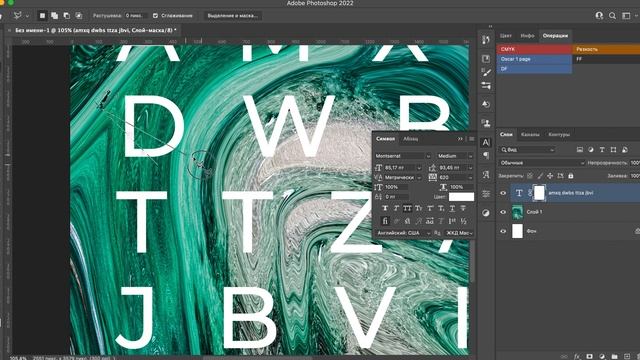This screenshot has height=360, width=640.
Task: Open the workspace switcher icon at top right
Action: tap(626, 16)
